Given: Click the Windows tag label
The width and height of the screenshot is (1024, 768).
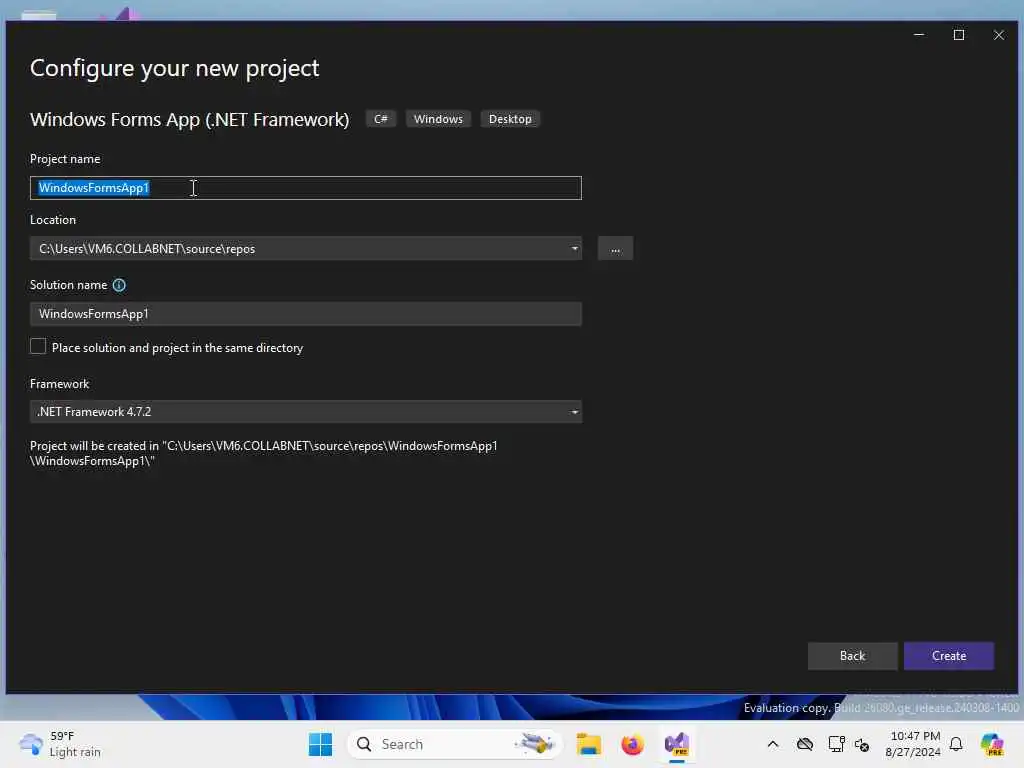Looking at the screenshot, I should [x=438, y=119].
